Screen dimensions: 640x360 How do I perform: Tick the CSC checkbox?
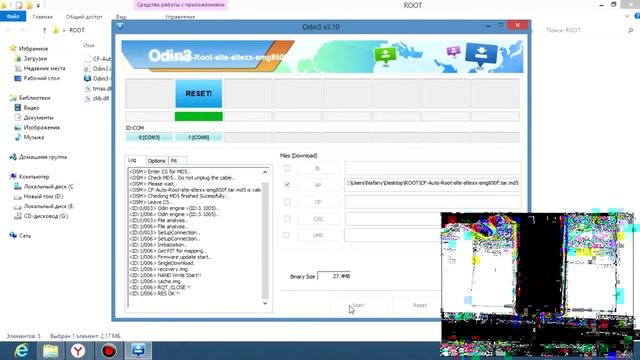287,219
